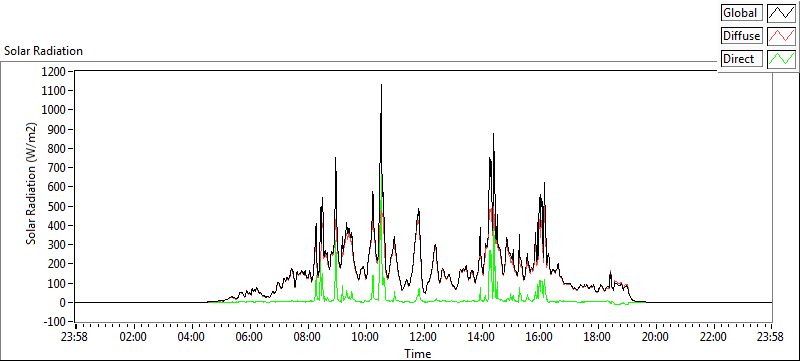This screenshot has width=800, height=361.
Task: Click the Solar Radiation graph title
Action: 43,51
